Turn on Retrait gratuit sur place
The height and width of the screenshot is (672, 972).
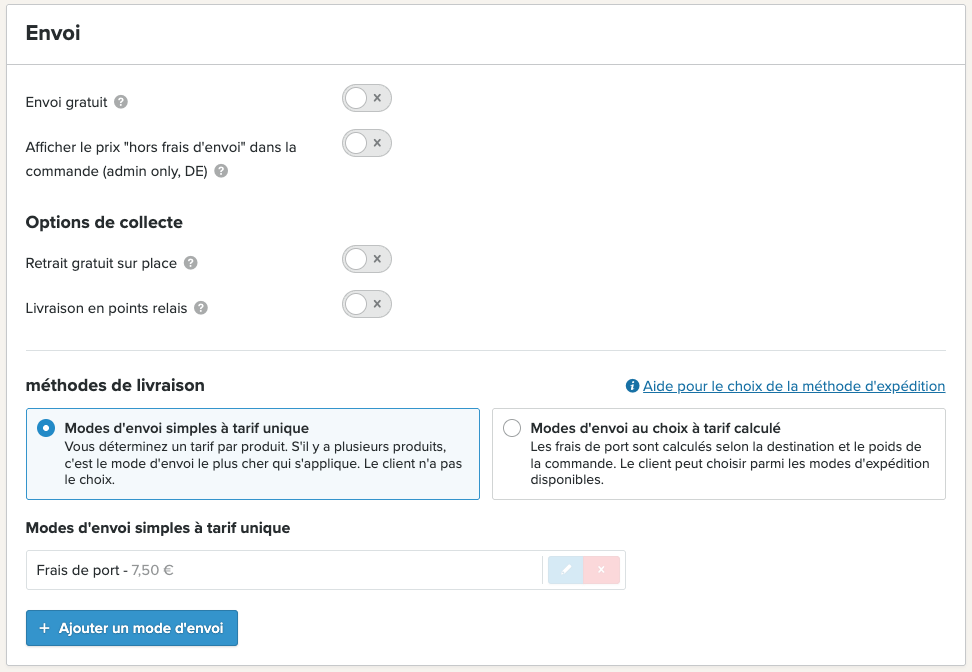tap(366, 259)
